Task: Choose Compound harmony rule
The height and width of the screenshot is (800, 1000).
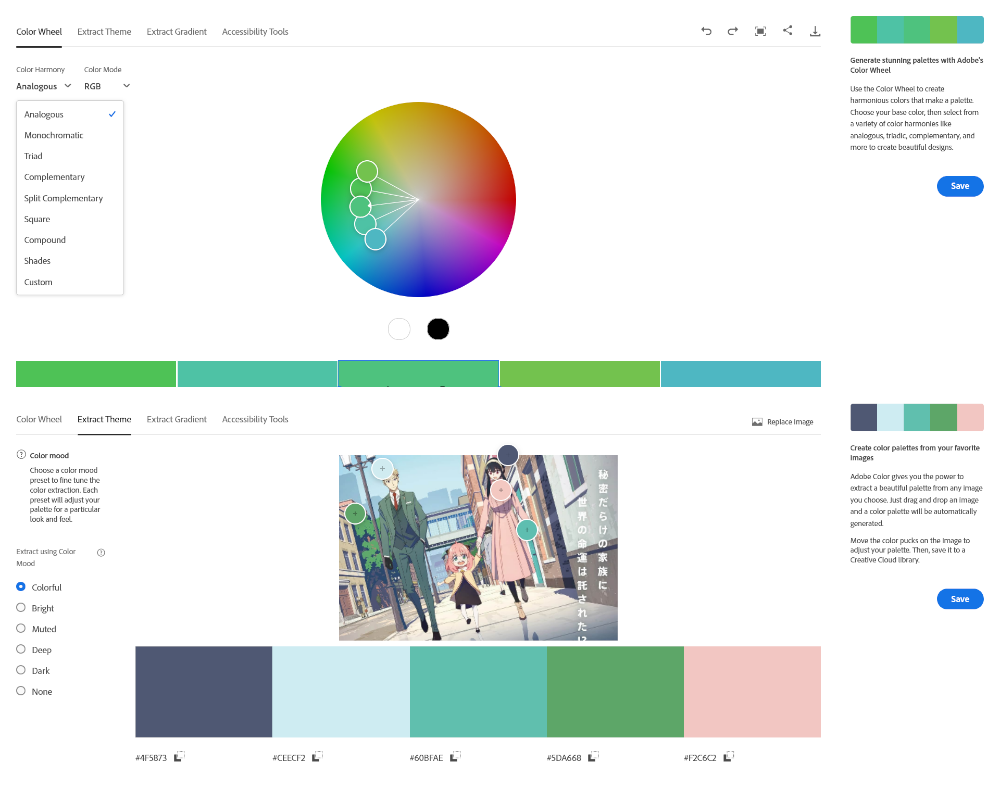Action: tap(70, 240)
